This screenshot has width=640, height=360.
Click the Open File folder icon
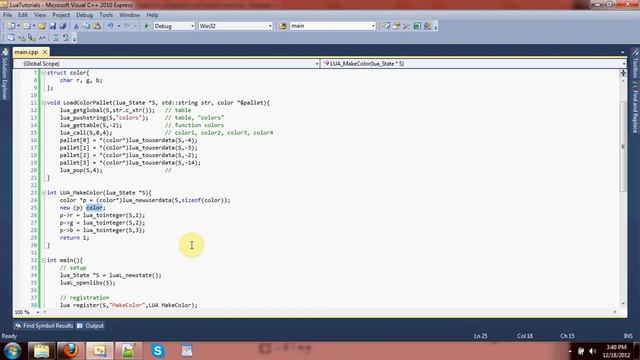point(42,26)
